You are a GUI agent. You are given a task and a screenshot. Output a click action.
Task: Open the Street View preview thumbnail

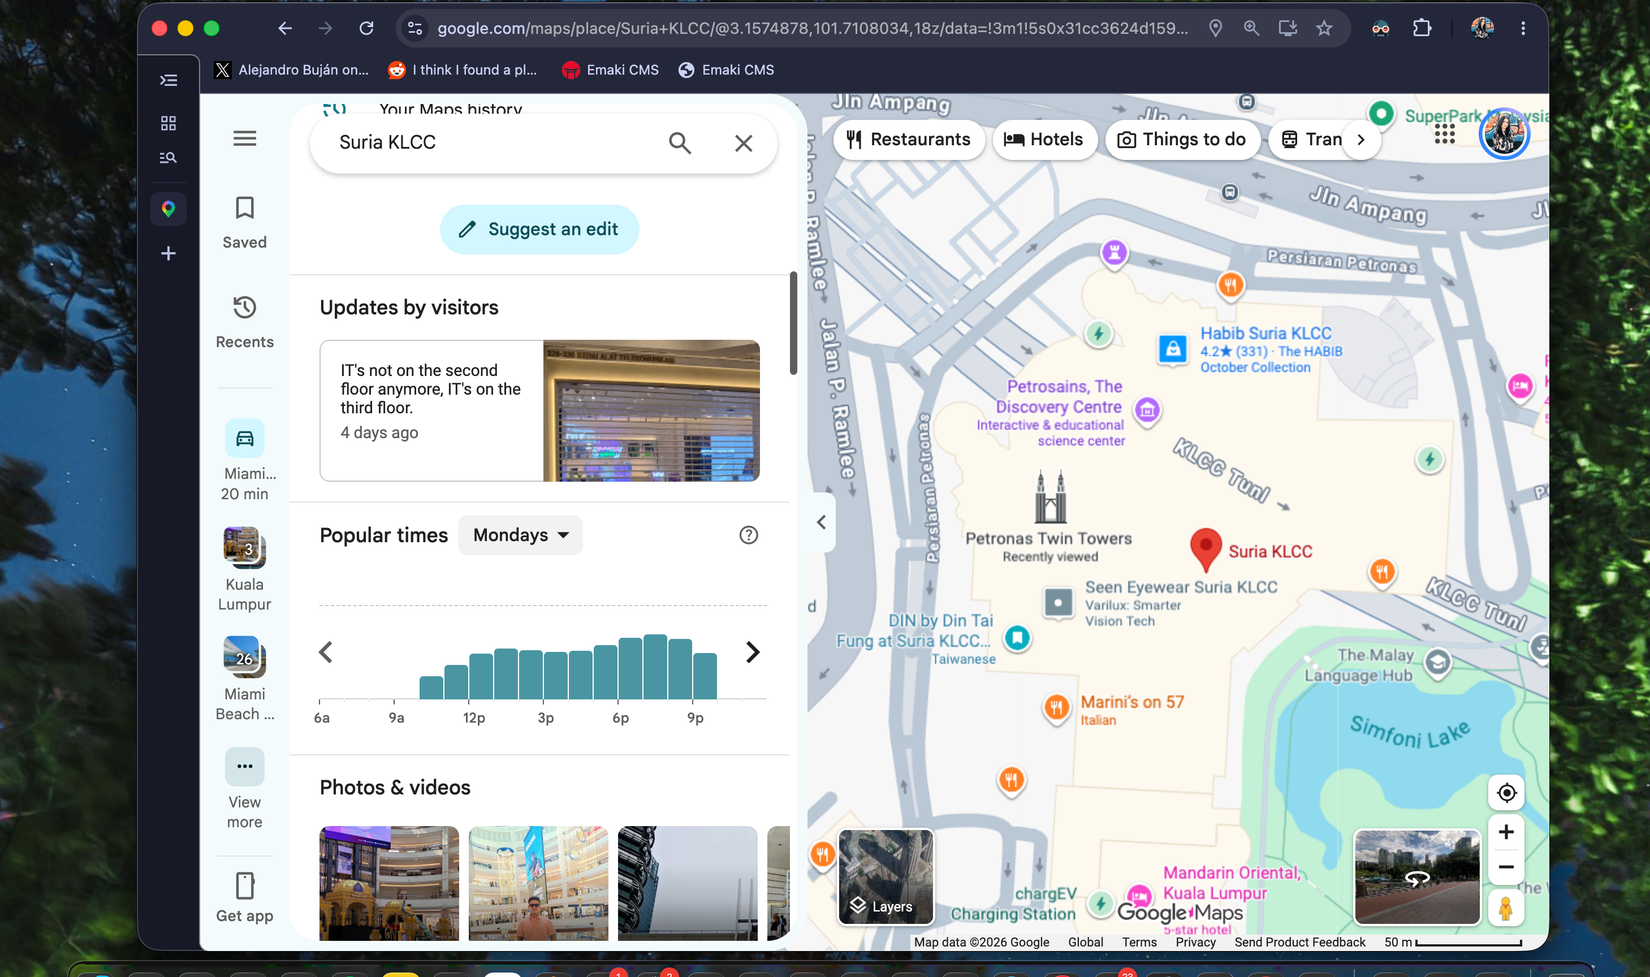click(x=1417, y=877)
